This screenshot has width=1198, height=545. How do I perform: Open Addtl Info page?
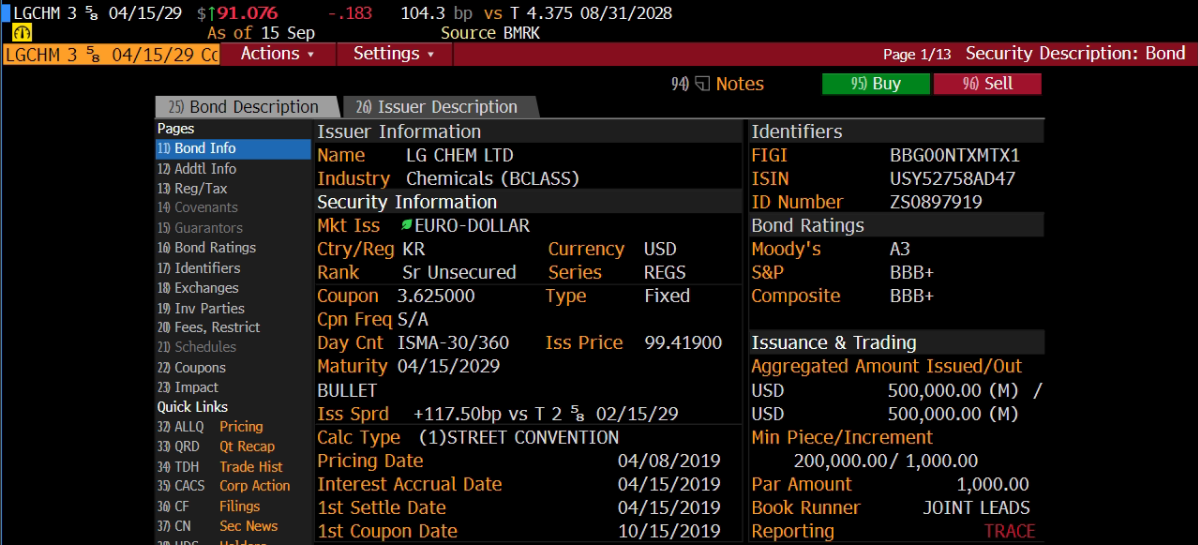coord(197,169)
